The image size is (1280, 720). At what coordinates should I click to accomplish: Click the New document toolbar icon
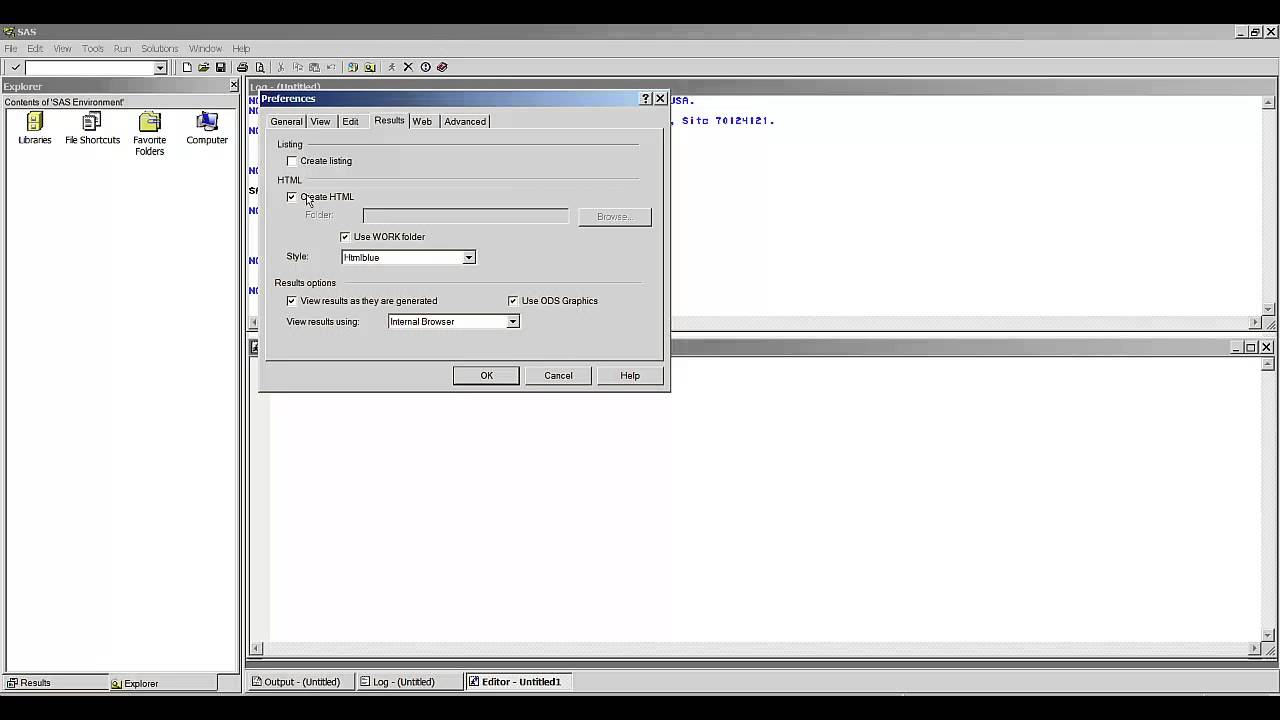coord(187,67)
